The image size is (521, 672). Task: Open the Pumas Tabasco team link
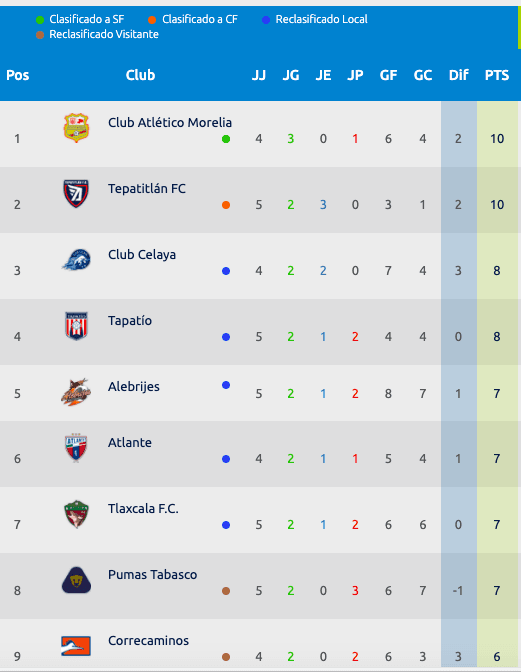click(x=153, y=575)
